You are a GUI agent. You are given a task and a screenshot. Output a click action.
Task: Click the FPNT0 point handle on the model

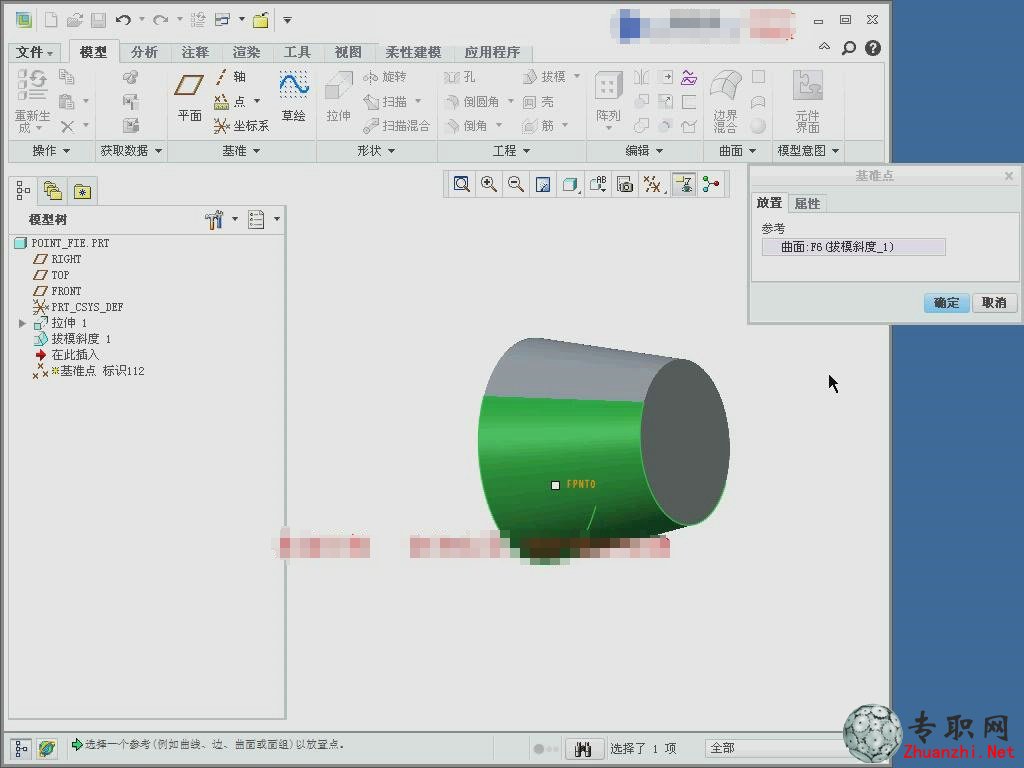pyautogui.click(x=555, y=485)
